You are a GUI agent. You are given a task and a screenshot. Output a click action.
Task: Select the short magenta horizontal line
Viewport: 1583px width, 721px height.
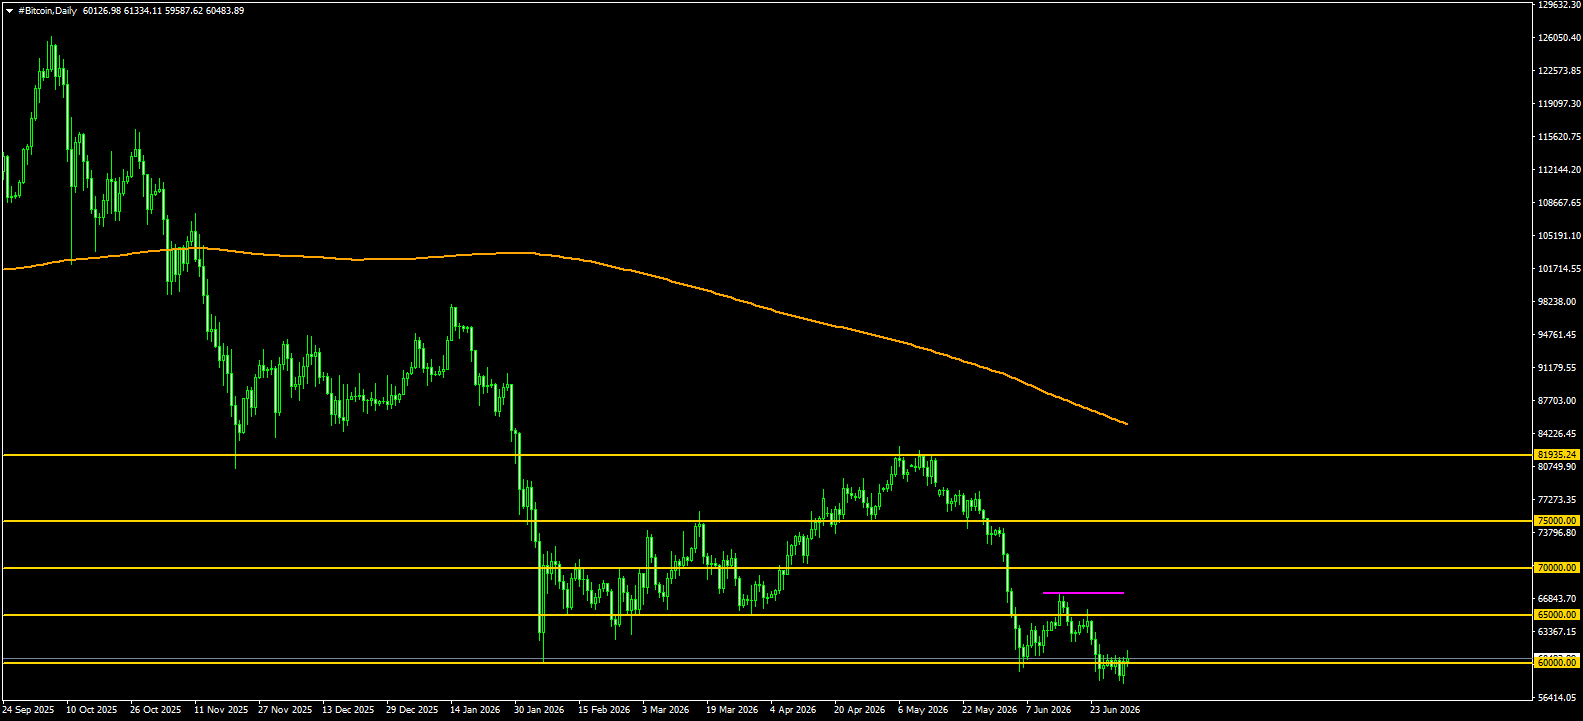1083,593
